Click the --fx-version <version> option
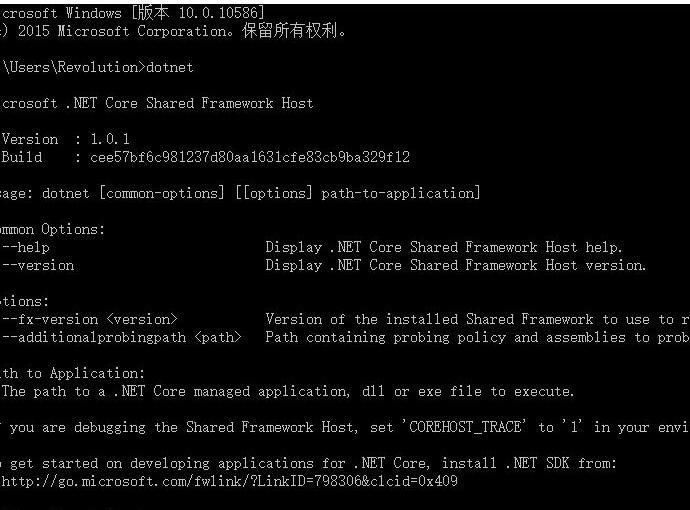Screen dimensions: 690x510 [x=90, y=319]
